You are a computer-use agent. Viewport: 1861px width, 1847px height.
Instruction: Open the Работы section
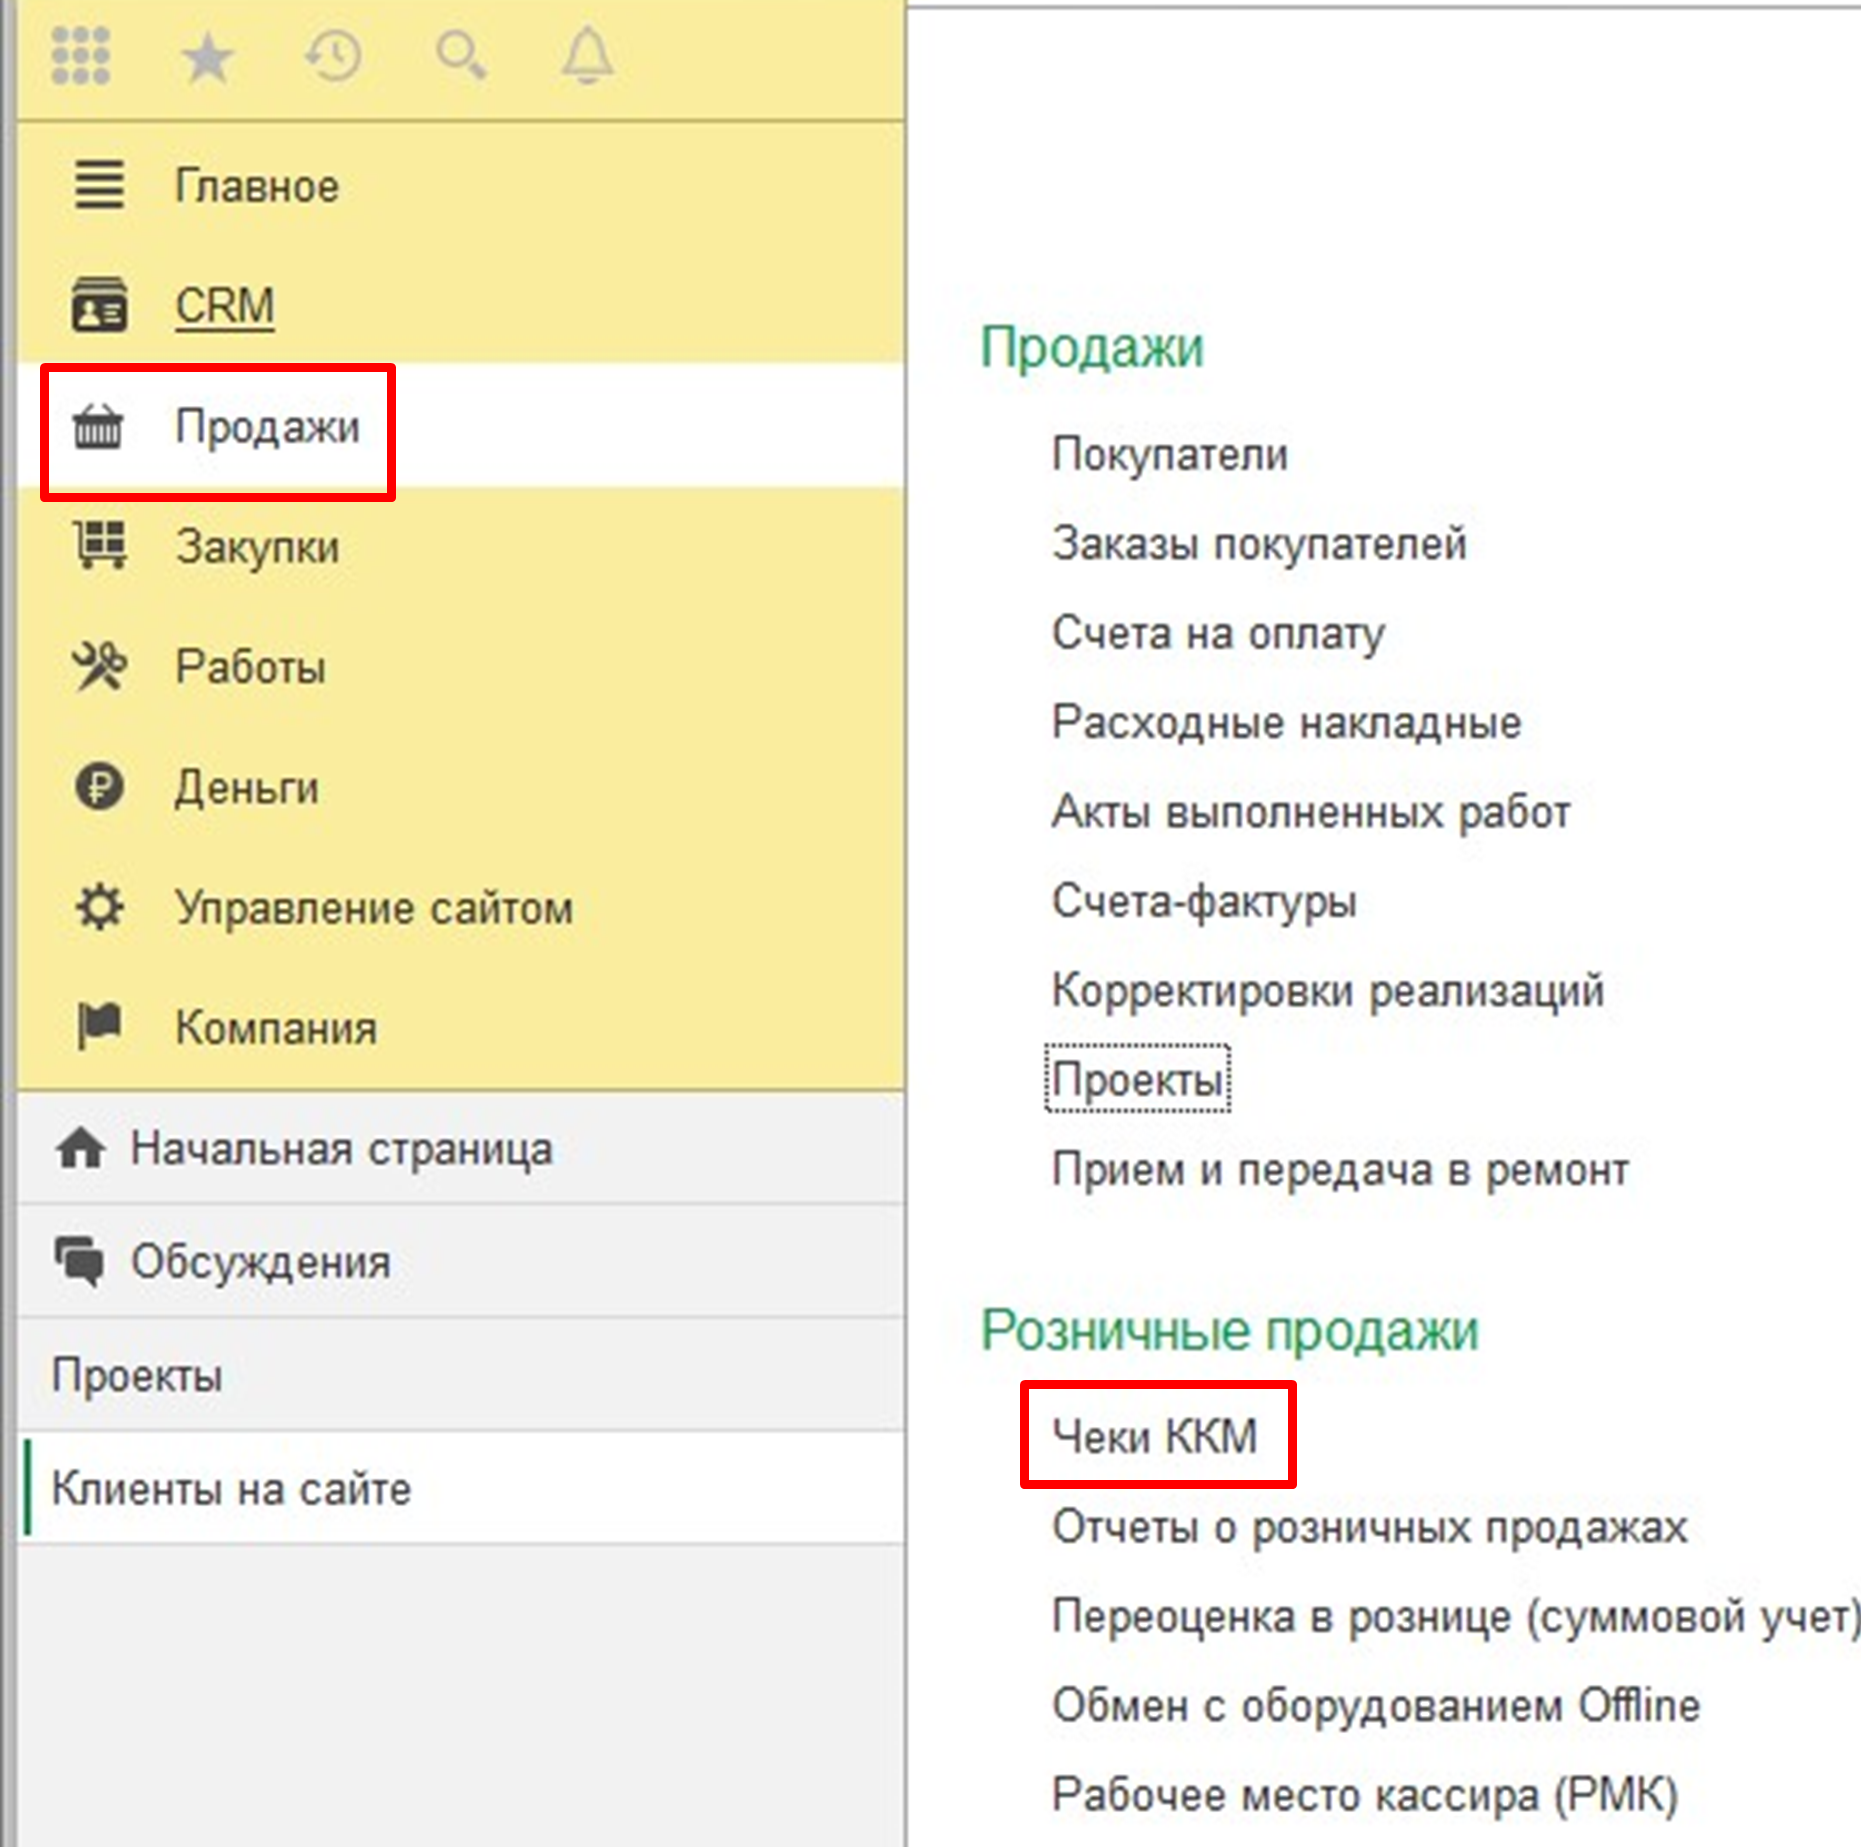[x=250, y=667]
